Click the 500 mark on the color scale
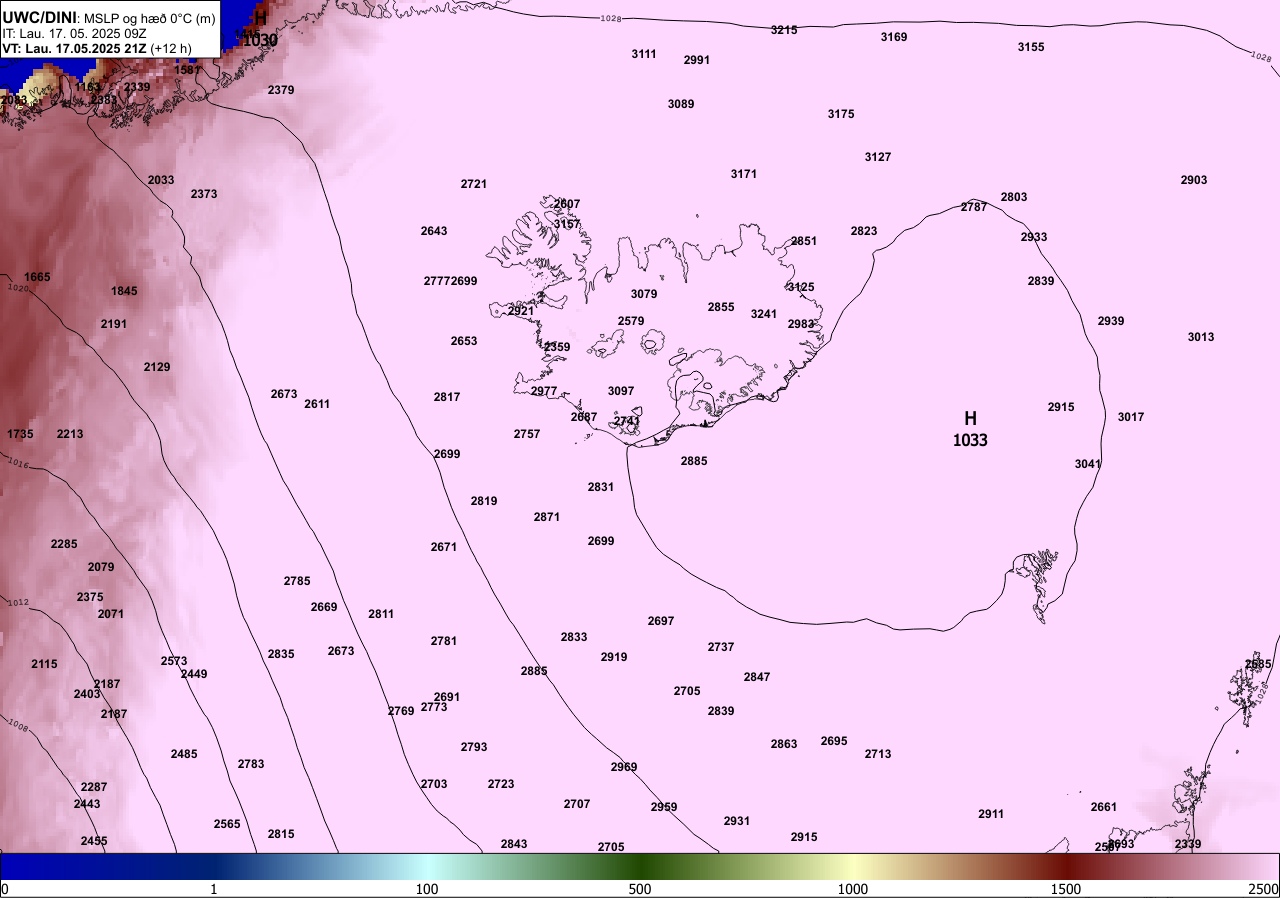The height and width of the screenshot is (898, 1280). pos(640,889)
